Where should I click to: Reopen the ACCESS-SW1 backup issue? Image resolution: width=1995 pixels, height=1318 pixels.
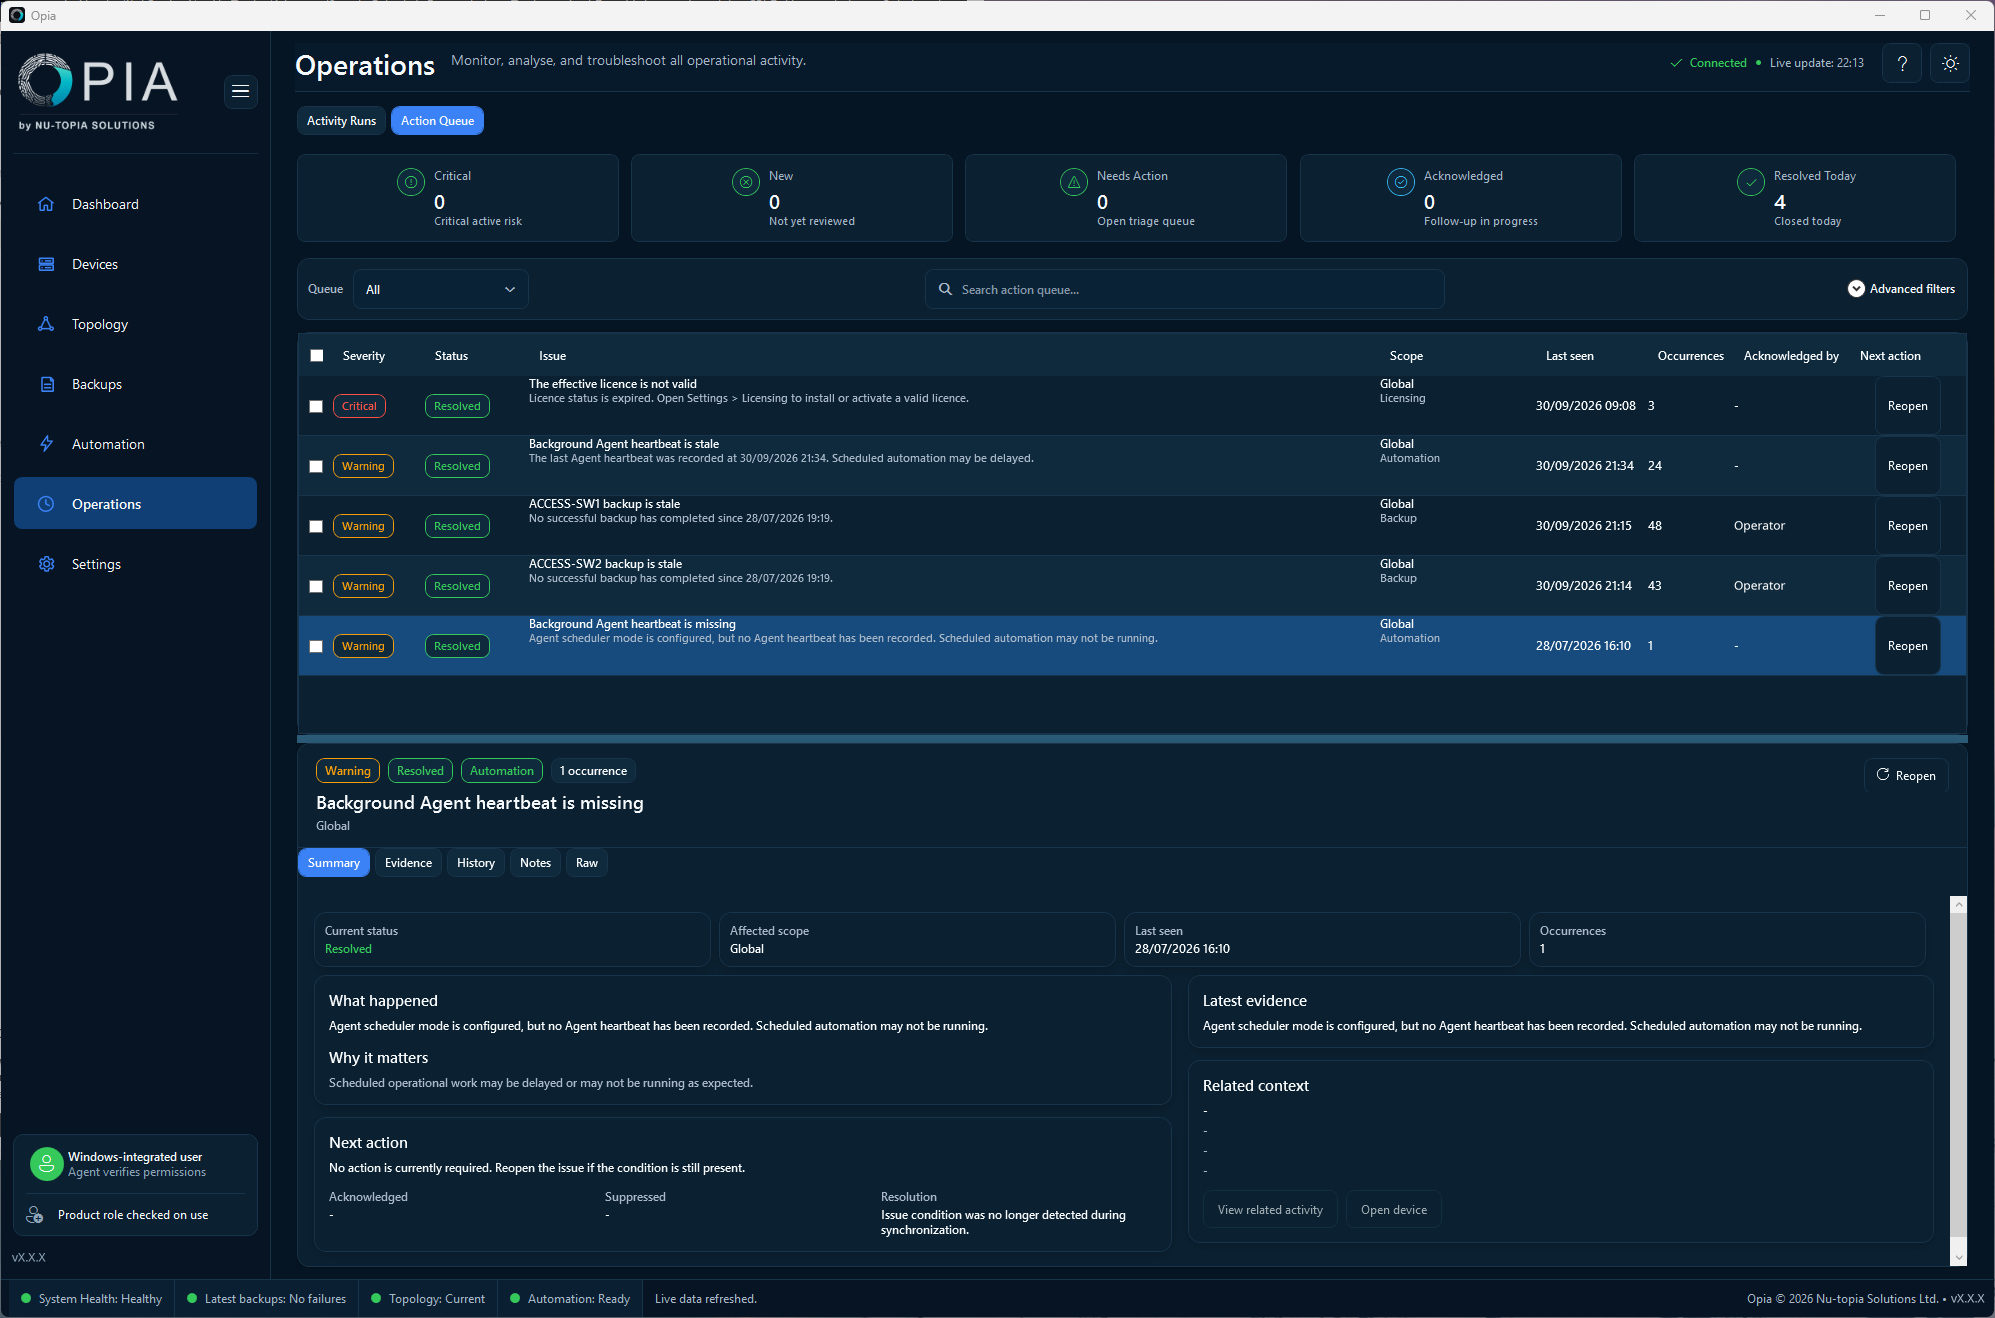pyautogui.click(x=1907, y=526)
